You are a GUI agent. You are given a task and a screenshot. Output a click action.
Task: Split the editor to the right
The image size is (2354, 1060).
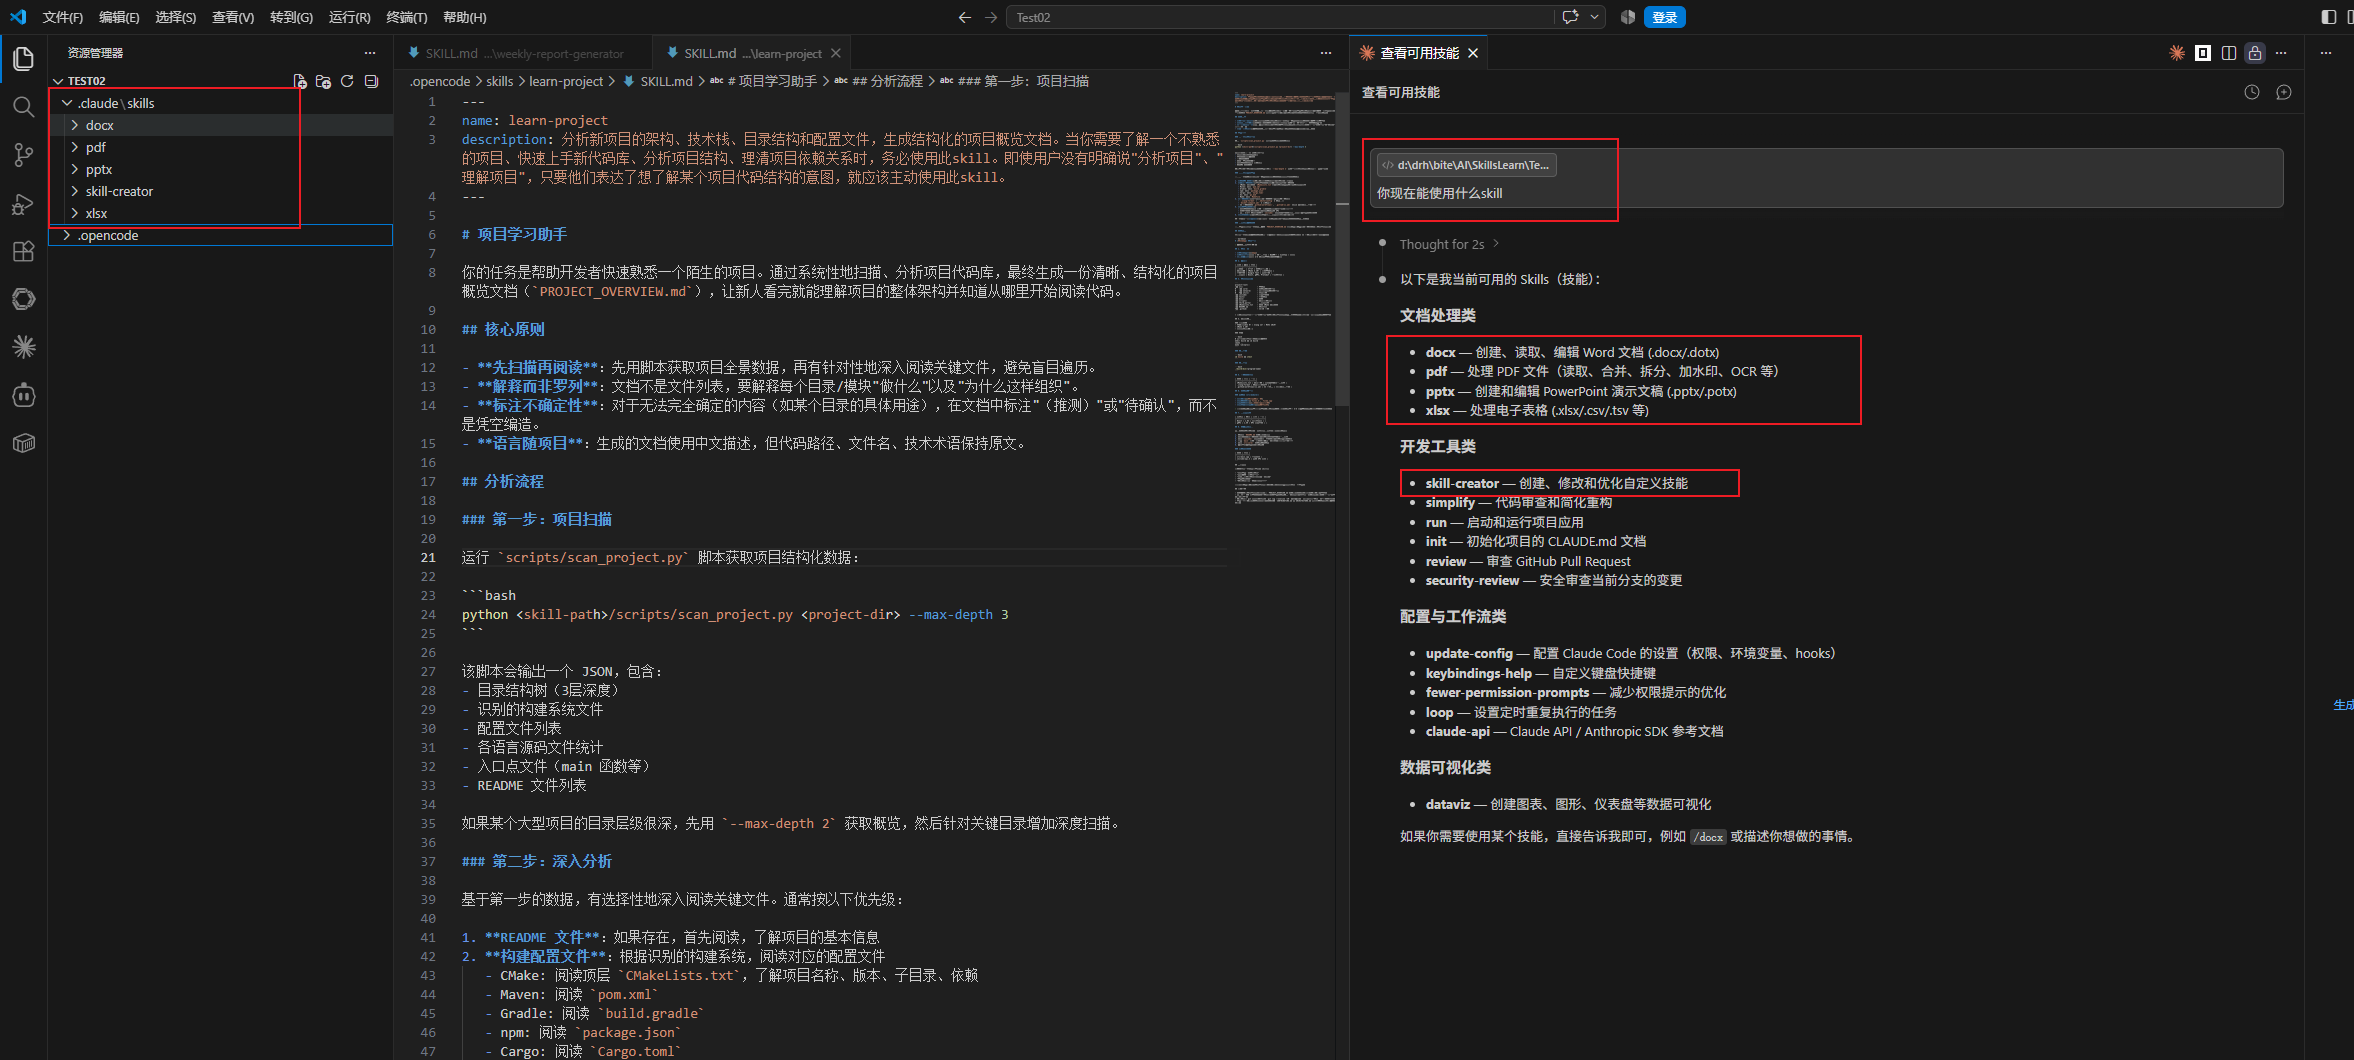point(2229,53)
